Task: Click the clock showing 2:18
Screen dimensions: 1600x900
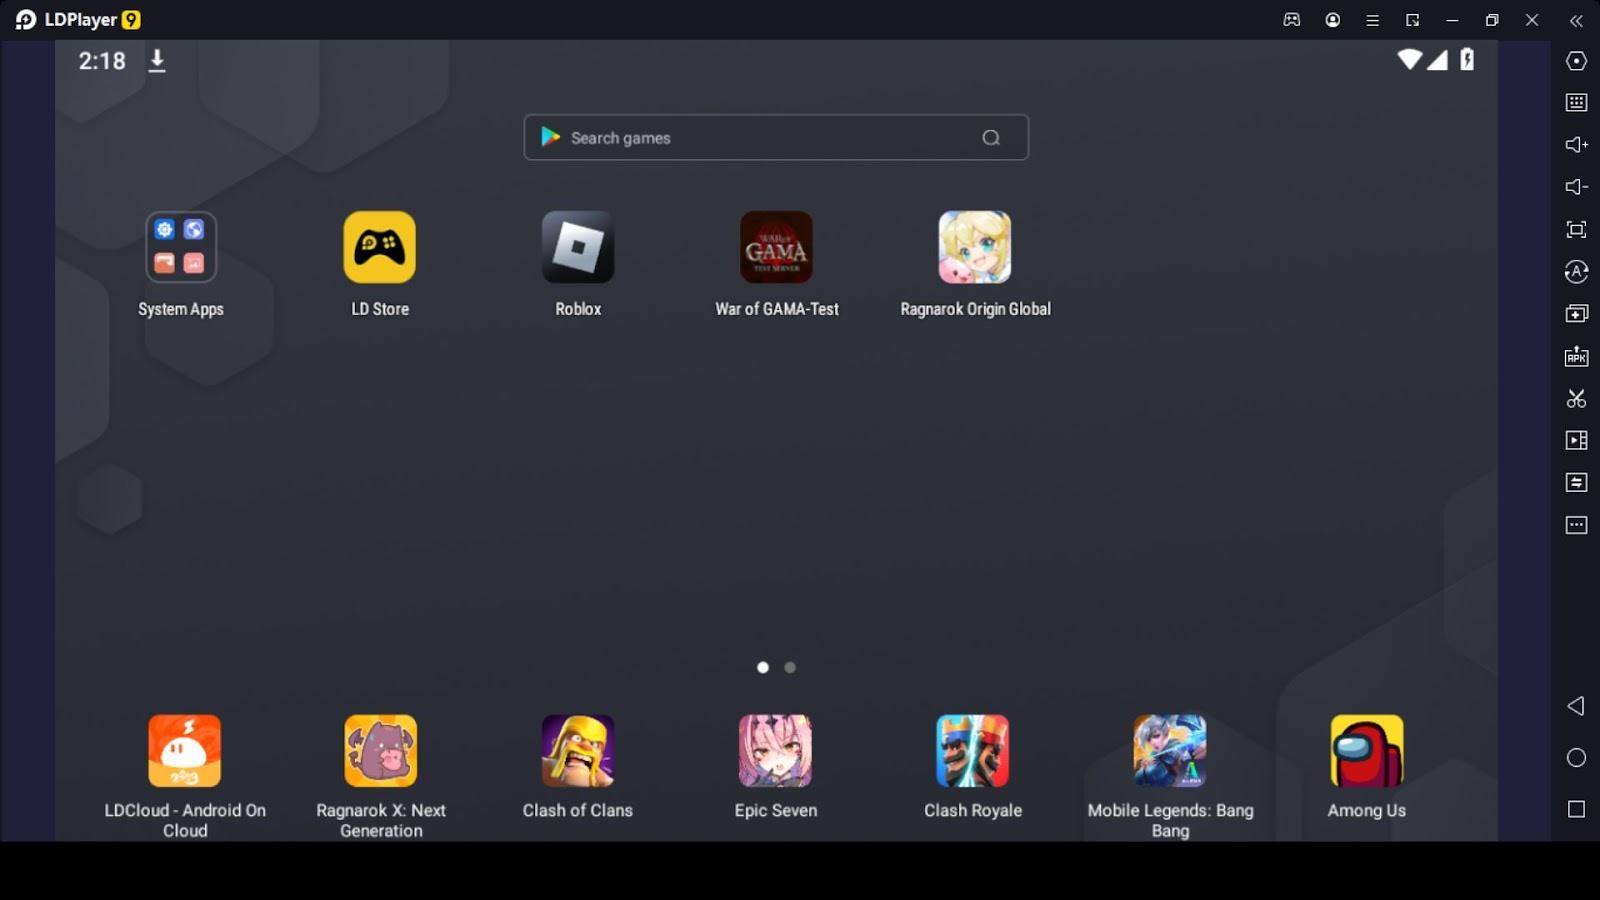Action: (102, 61)
